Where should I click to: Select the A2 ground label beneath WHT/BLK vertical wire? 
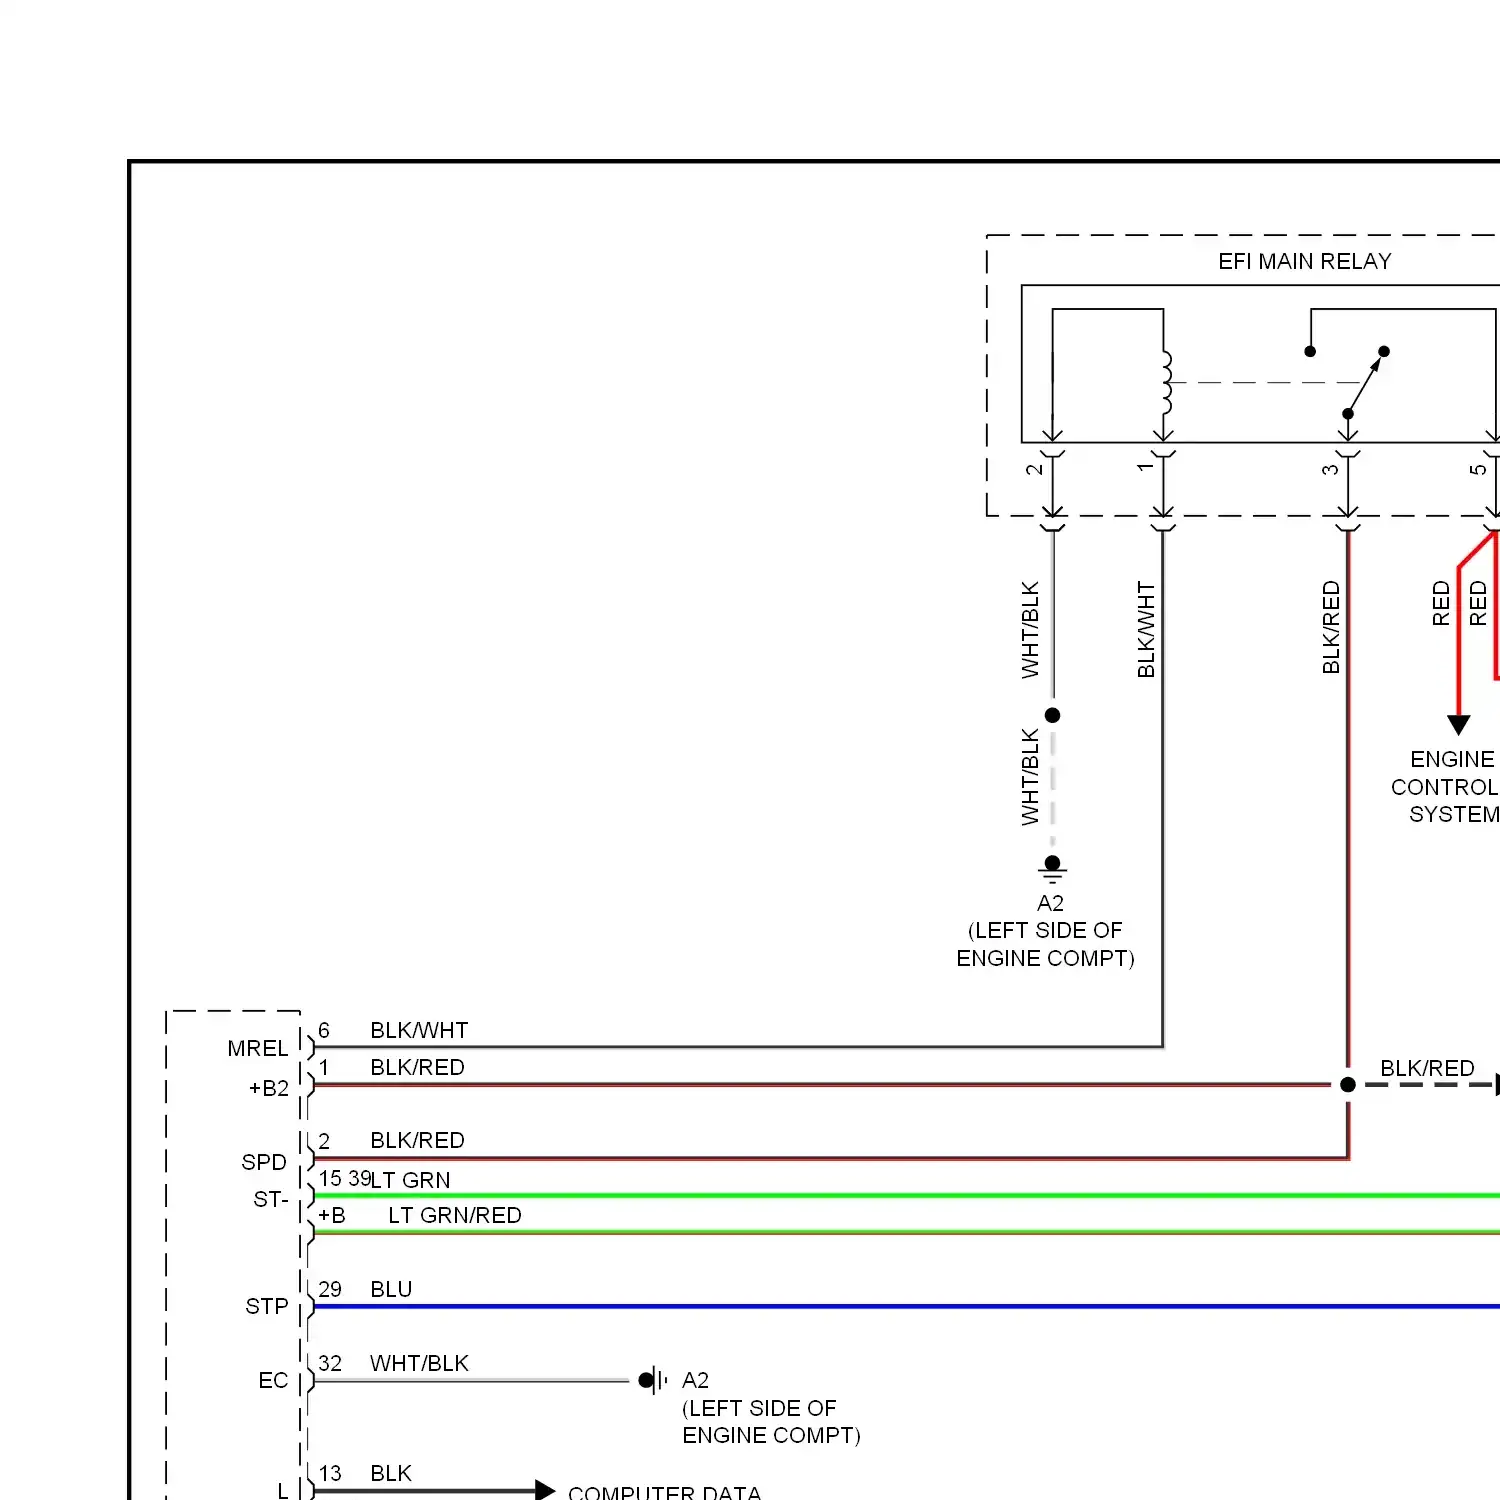(1050, 903)
